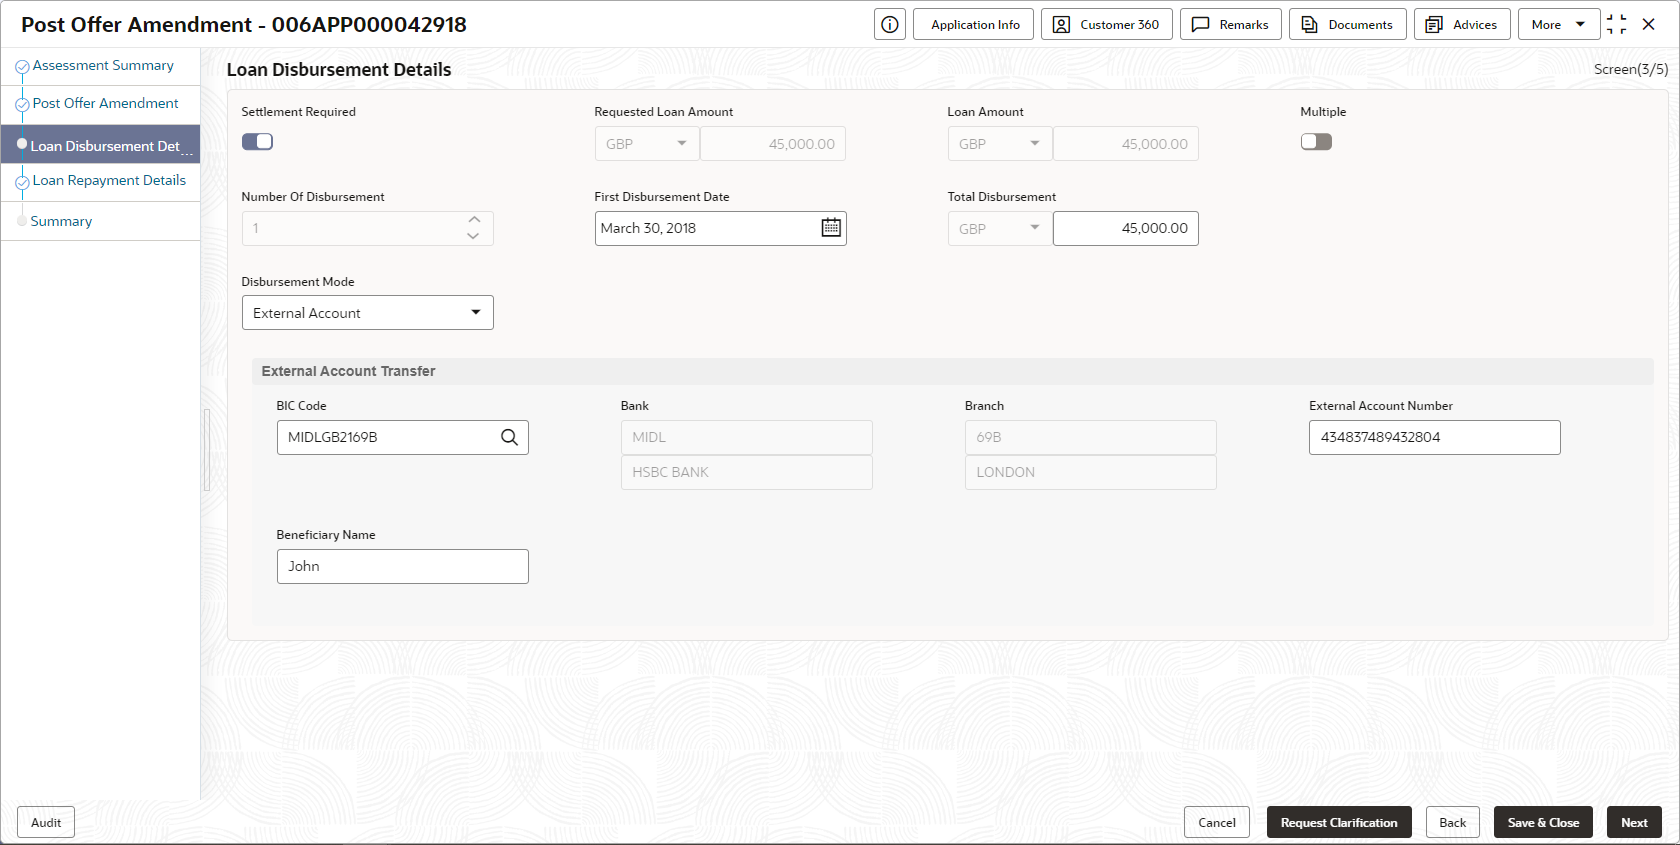Toggle the Multiple disbursement switch
Image resolution: width=1680 pixels, height=845 pixels.
[x=1316, y=142]
